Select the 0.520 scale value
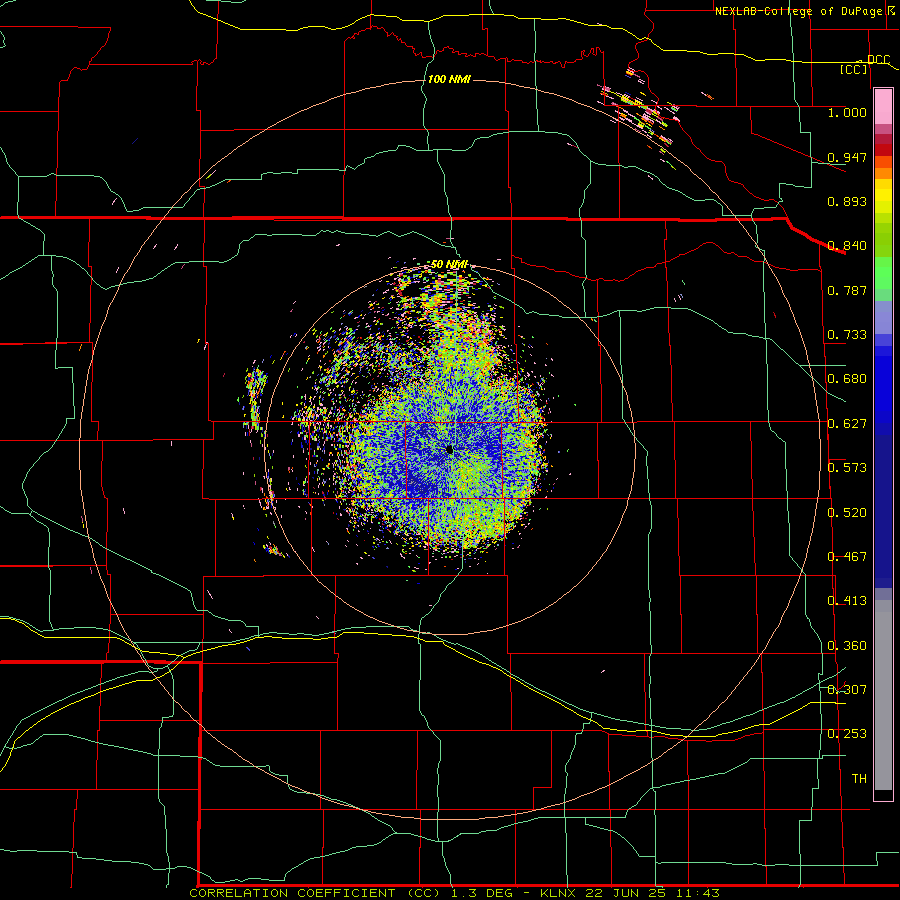Screen dimensions: 900x900 click(x=847, y=513)
